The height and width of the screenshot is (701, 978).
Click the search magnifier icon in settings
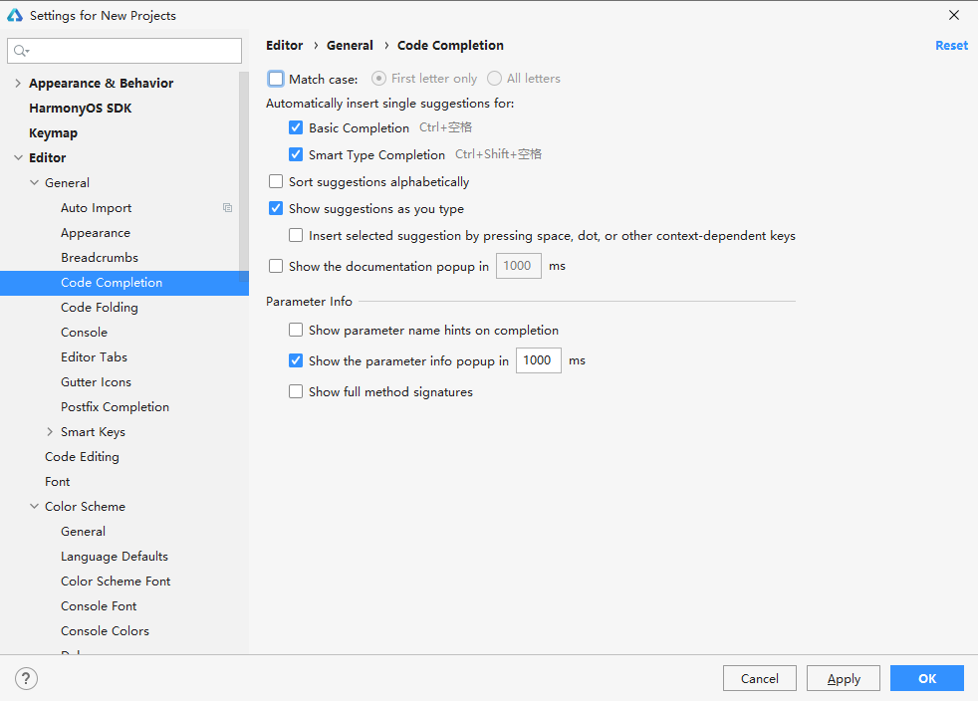coord(21,51)
